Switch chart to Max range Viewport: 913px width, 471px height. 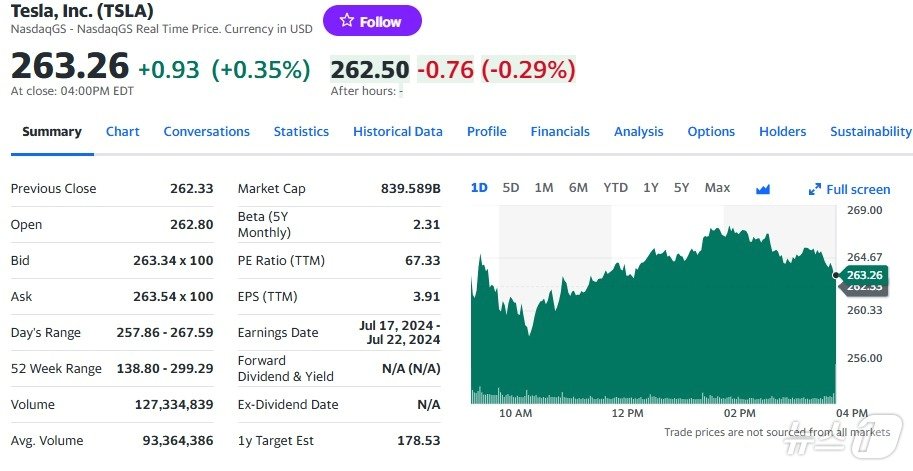[717, 188]
